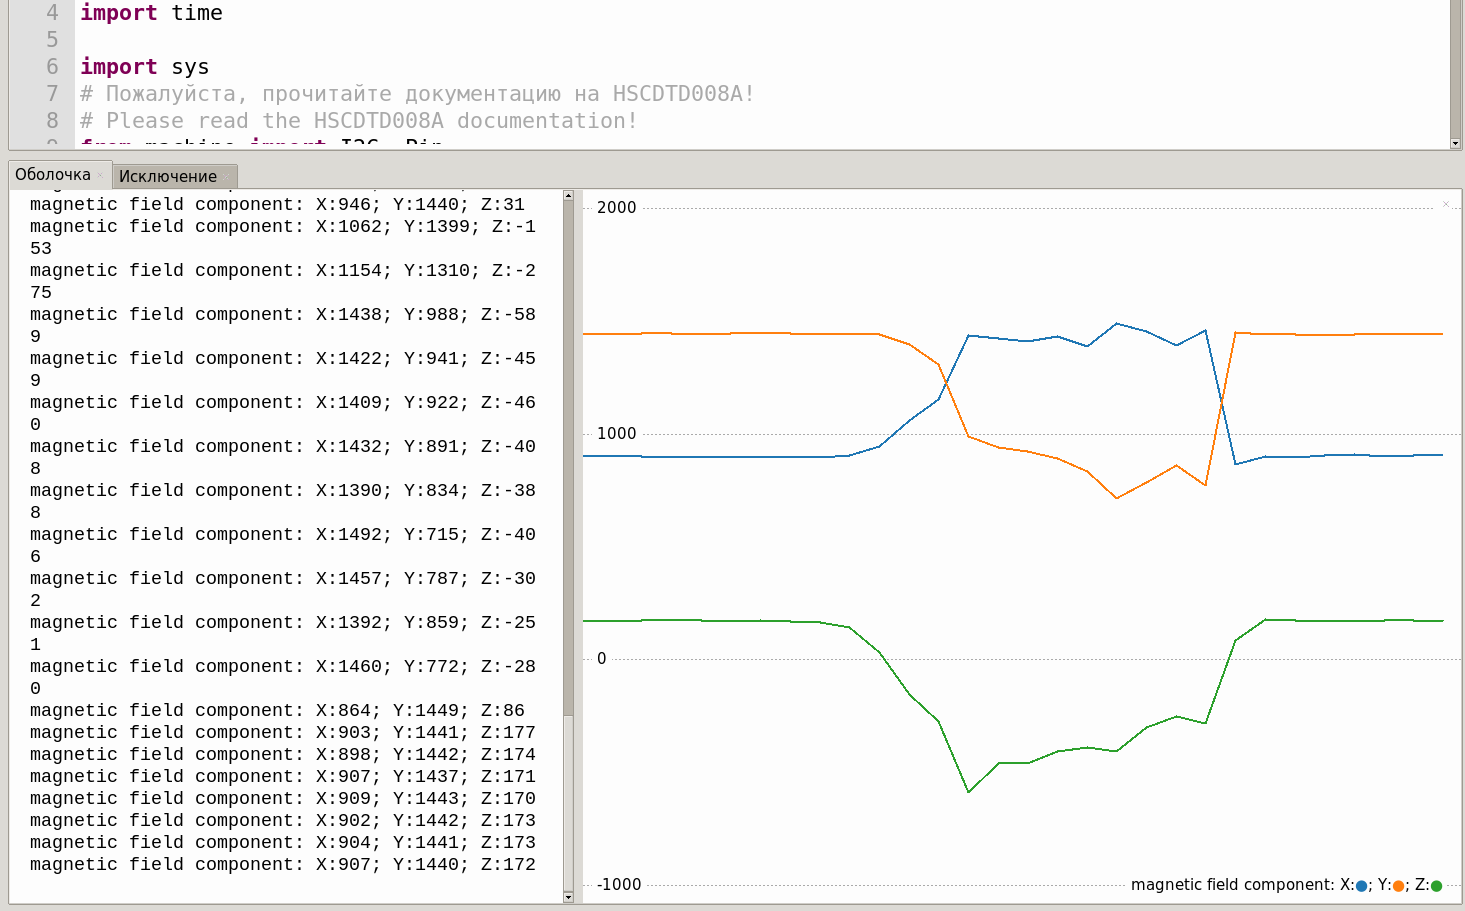
Task: Click the shell scrollbar down arrow
Action: (568, 897)
